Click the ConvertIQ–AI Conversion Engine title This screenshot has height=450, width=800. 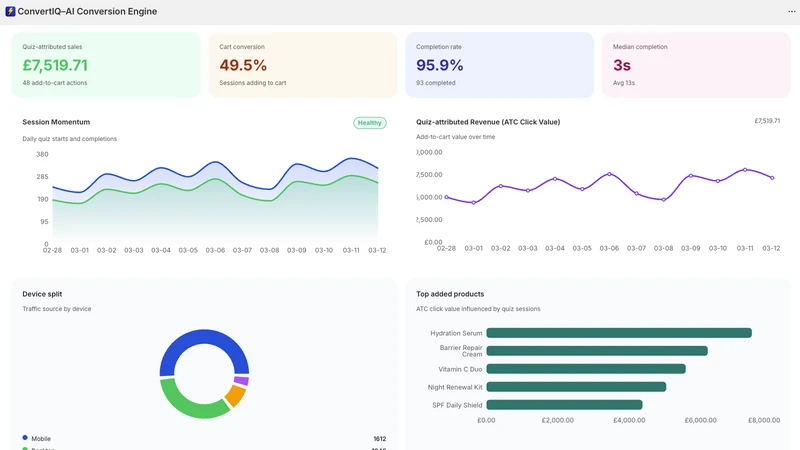click(87, 11)
